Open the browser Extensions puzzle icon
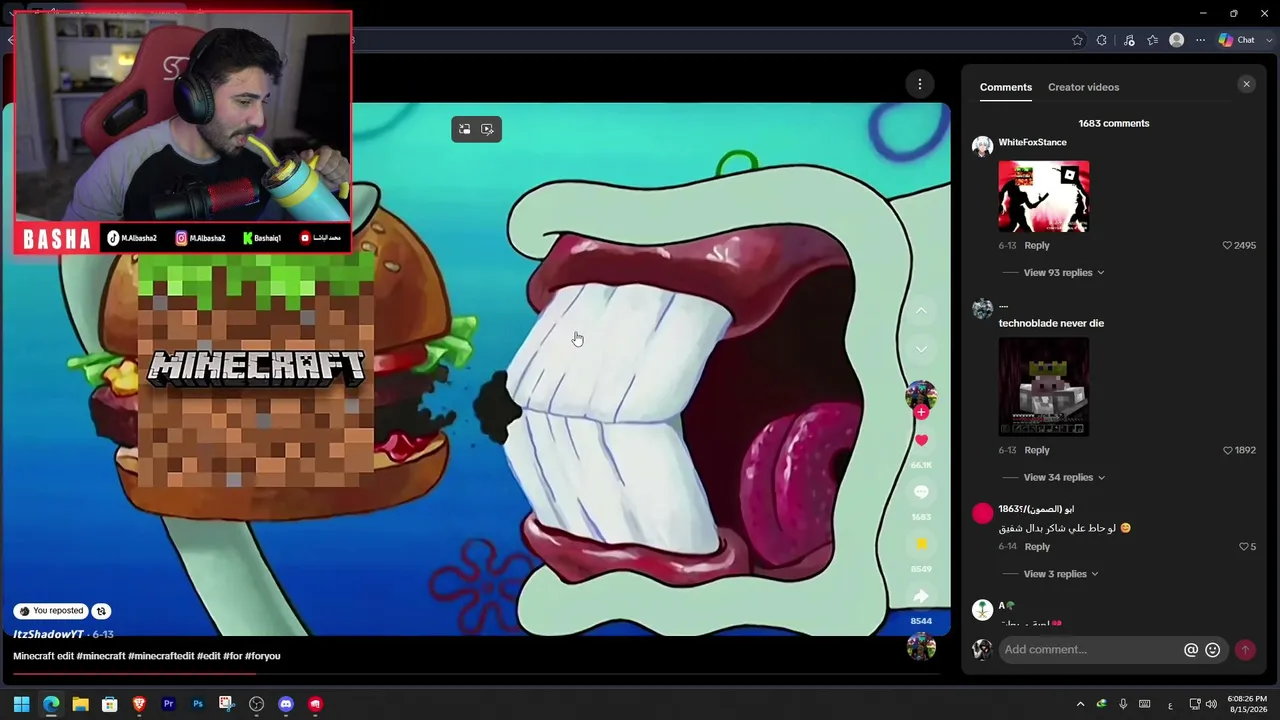Image resolution: width=1280 pixels, height=720 pixels. 1101,40
